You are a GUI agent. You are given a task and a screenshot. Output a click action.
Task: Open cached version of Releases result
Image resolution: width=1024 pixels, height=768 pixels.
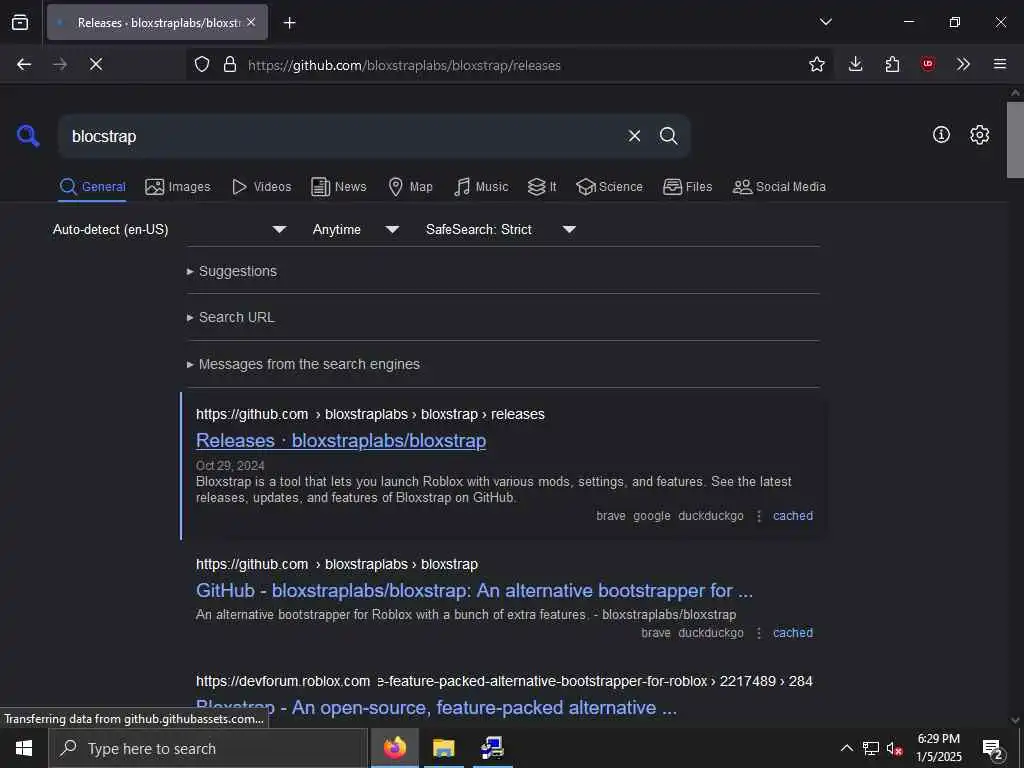pos(793,516)
